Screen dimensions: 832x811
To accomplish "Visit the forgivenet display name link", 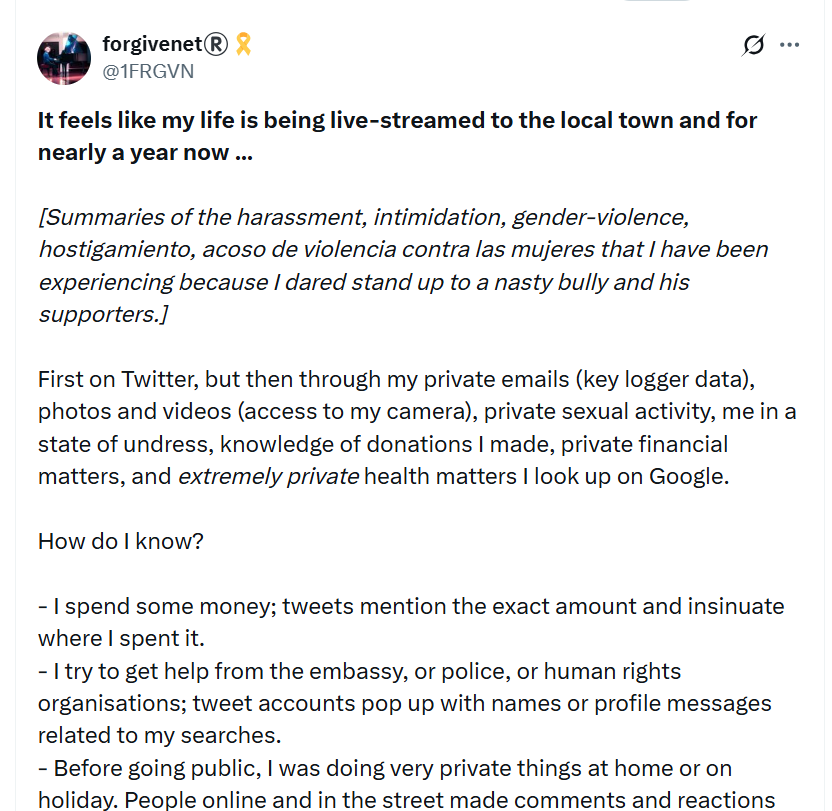I will [153, 44].
